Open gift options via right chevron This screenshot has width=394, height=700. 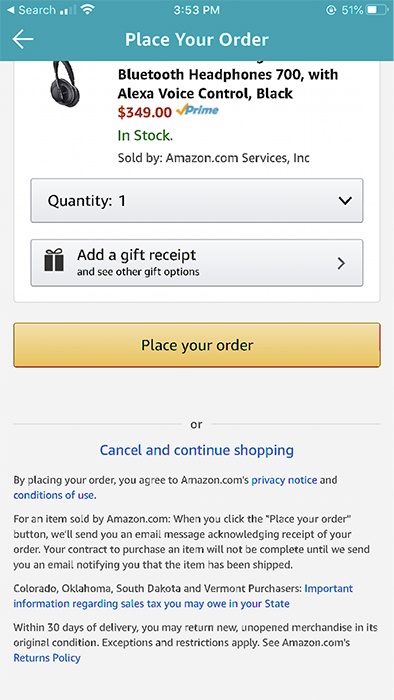pos(341,263)
